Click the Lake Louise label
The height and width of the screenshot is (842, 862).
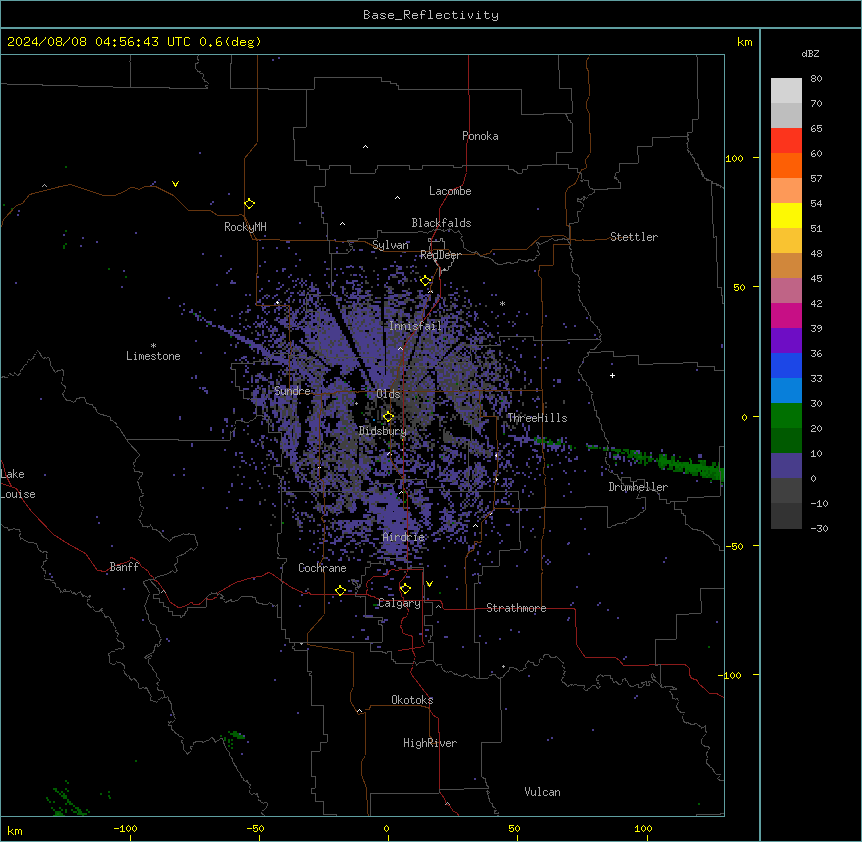coord(18,484)
